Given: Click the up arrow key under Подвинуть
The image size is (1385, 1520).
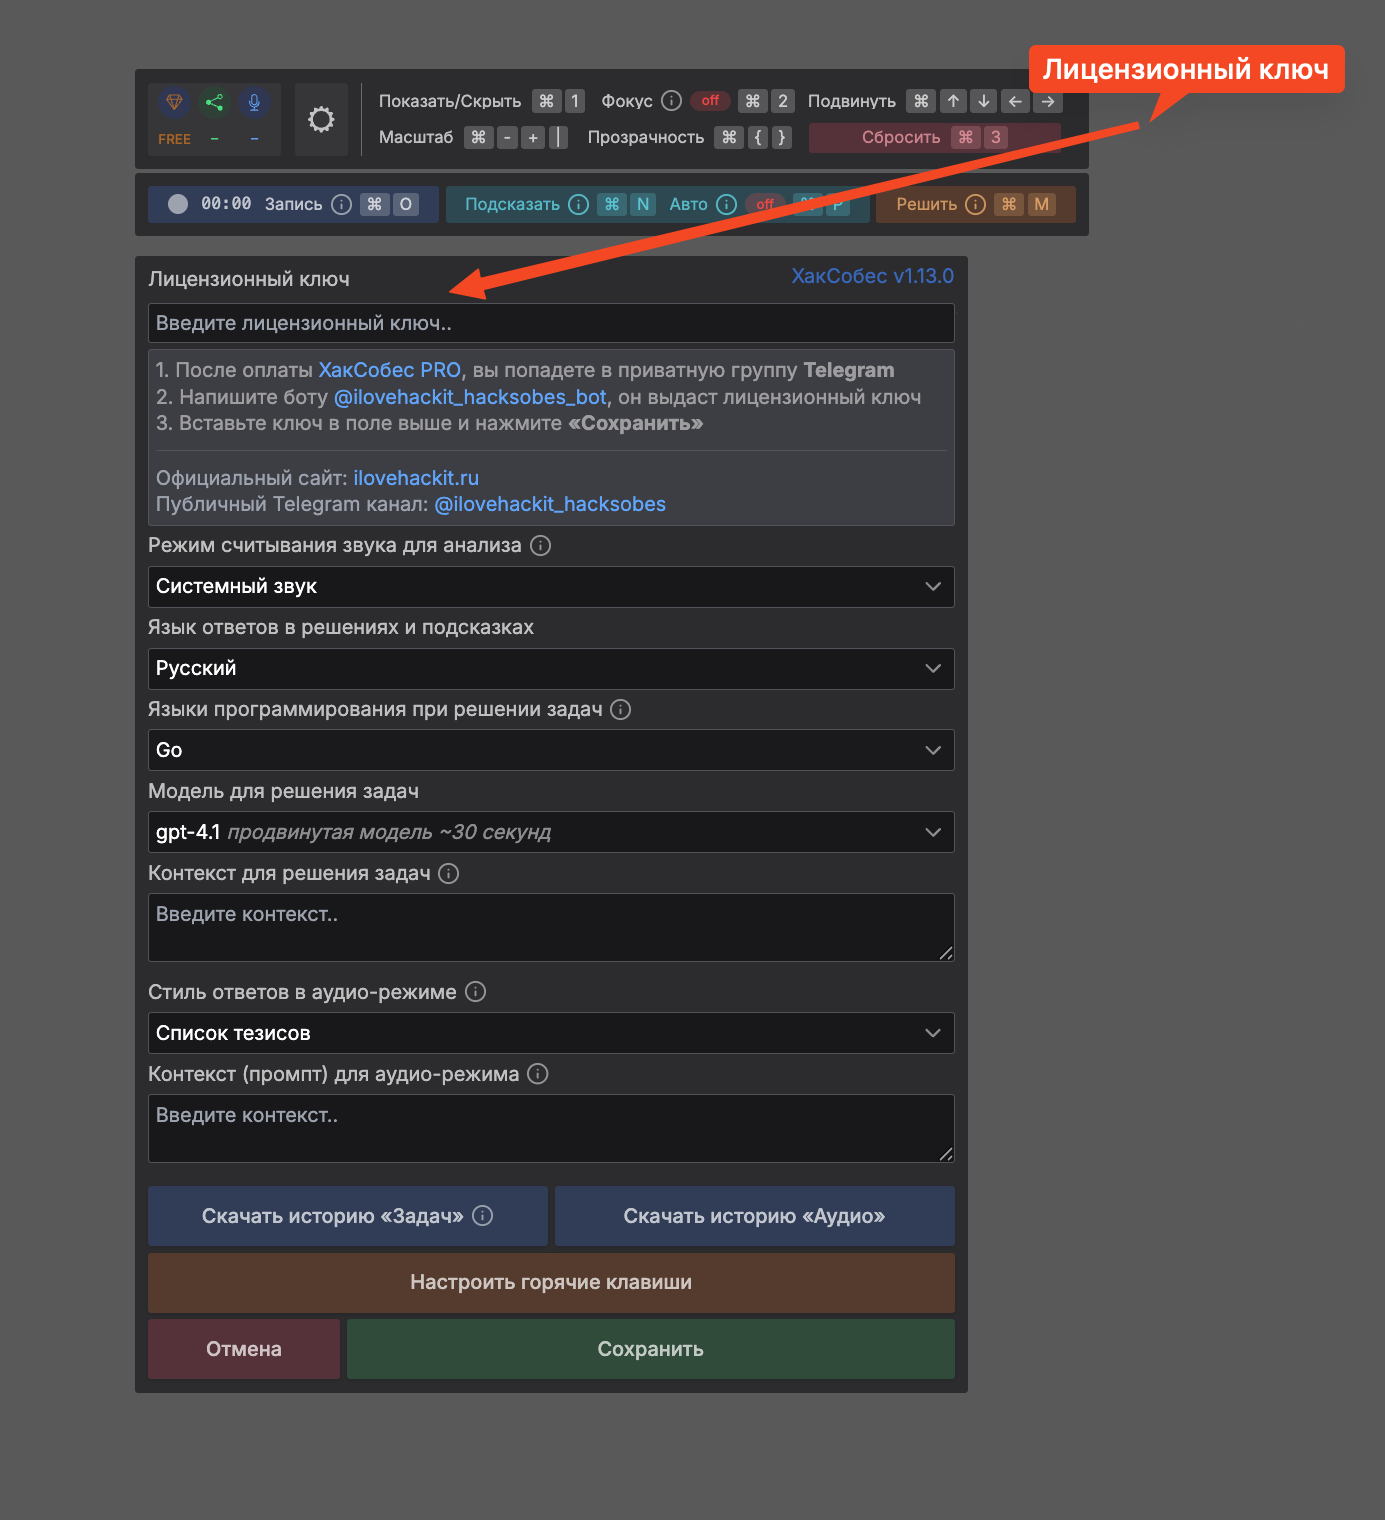Looking at the screenshot, I should (x=953, y=101).
